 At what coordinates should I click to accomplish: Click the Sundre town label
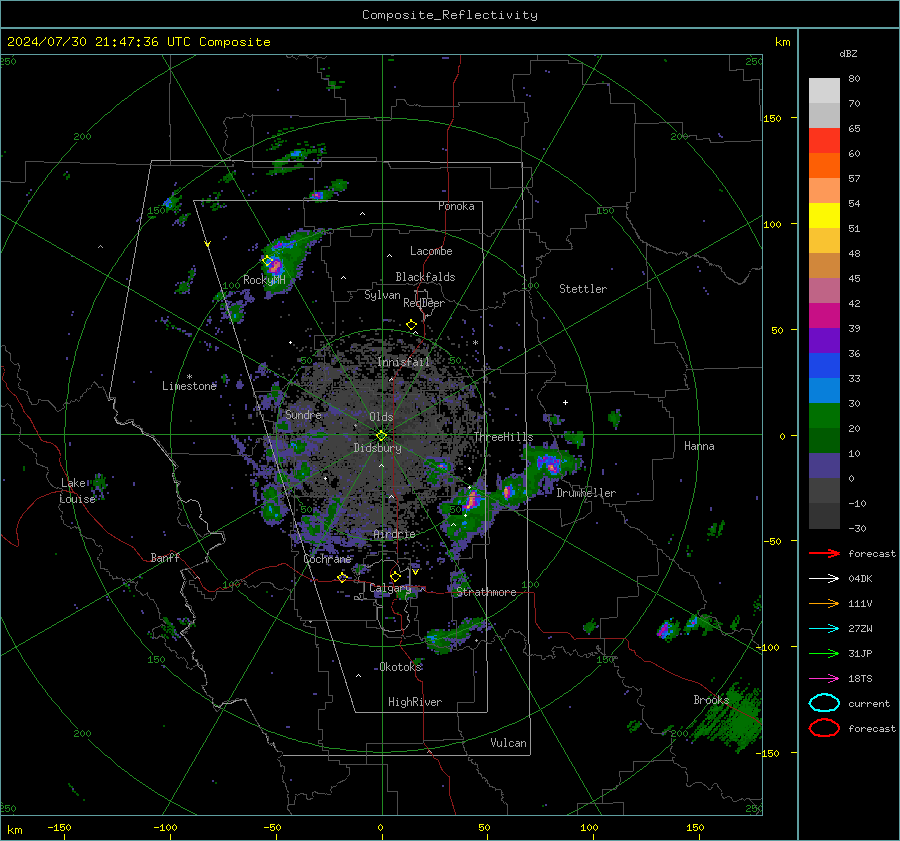coord(303,414)
